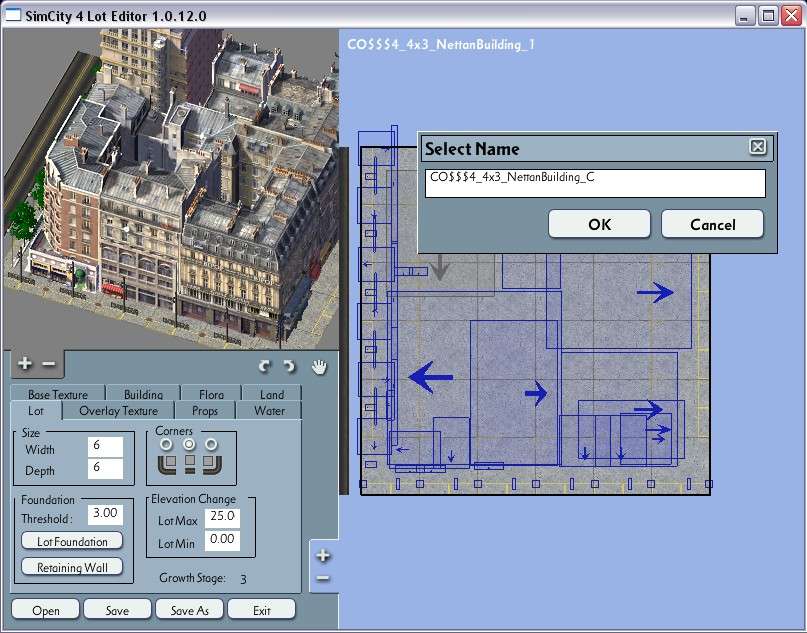The height and width of the screenshot is (633, 807).
Task: Select the right corner radio button
Action: [x=212, y=444]
